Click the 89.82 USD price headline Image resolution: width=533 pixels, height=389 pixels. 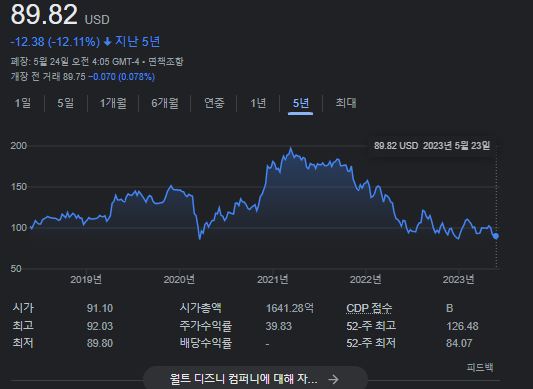[x=60, y=15]
